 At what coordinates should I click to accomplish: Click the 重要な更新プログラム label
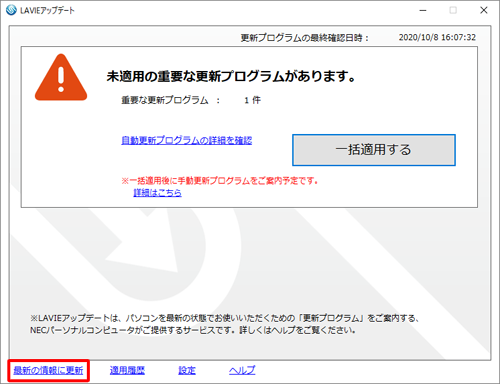[165, 100]
